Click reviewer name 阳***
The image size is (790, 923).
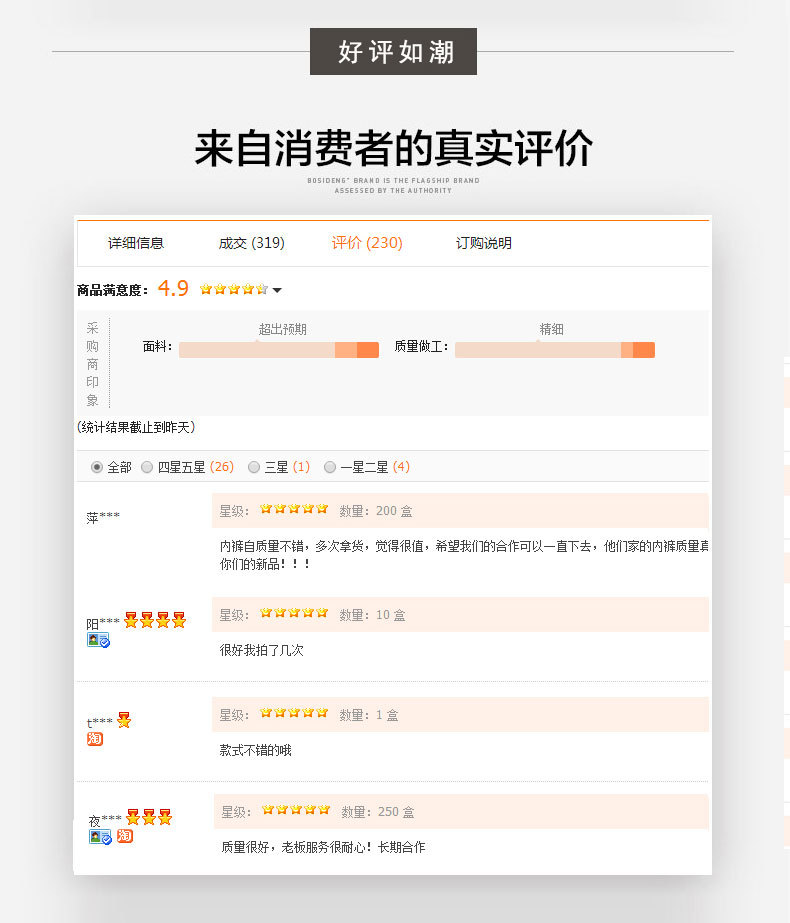[x=103, y=623]
